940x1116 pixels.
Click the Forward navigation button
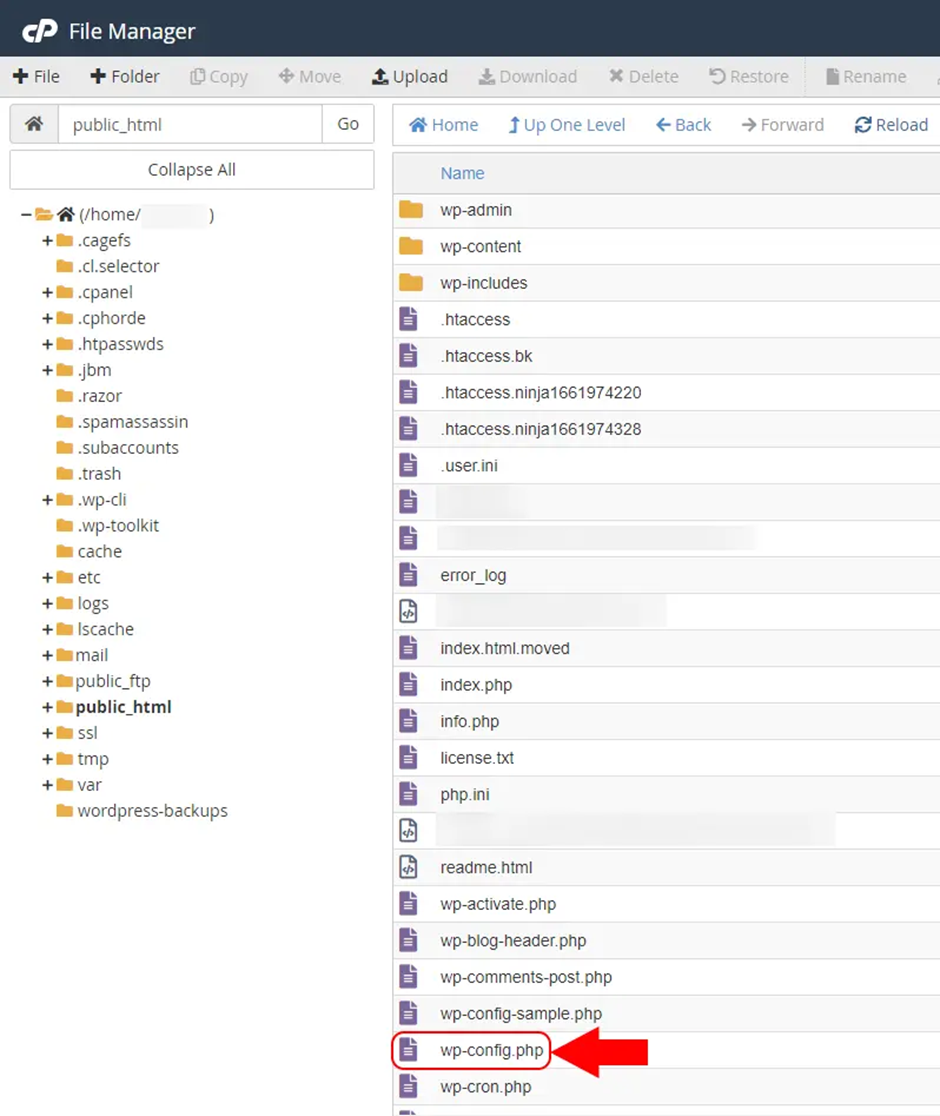coord(782,125)
